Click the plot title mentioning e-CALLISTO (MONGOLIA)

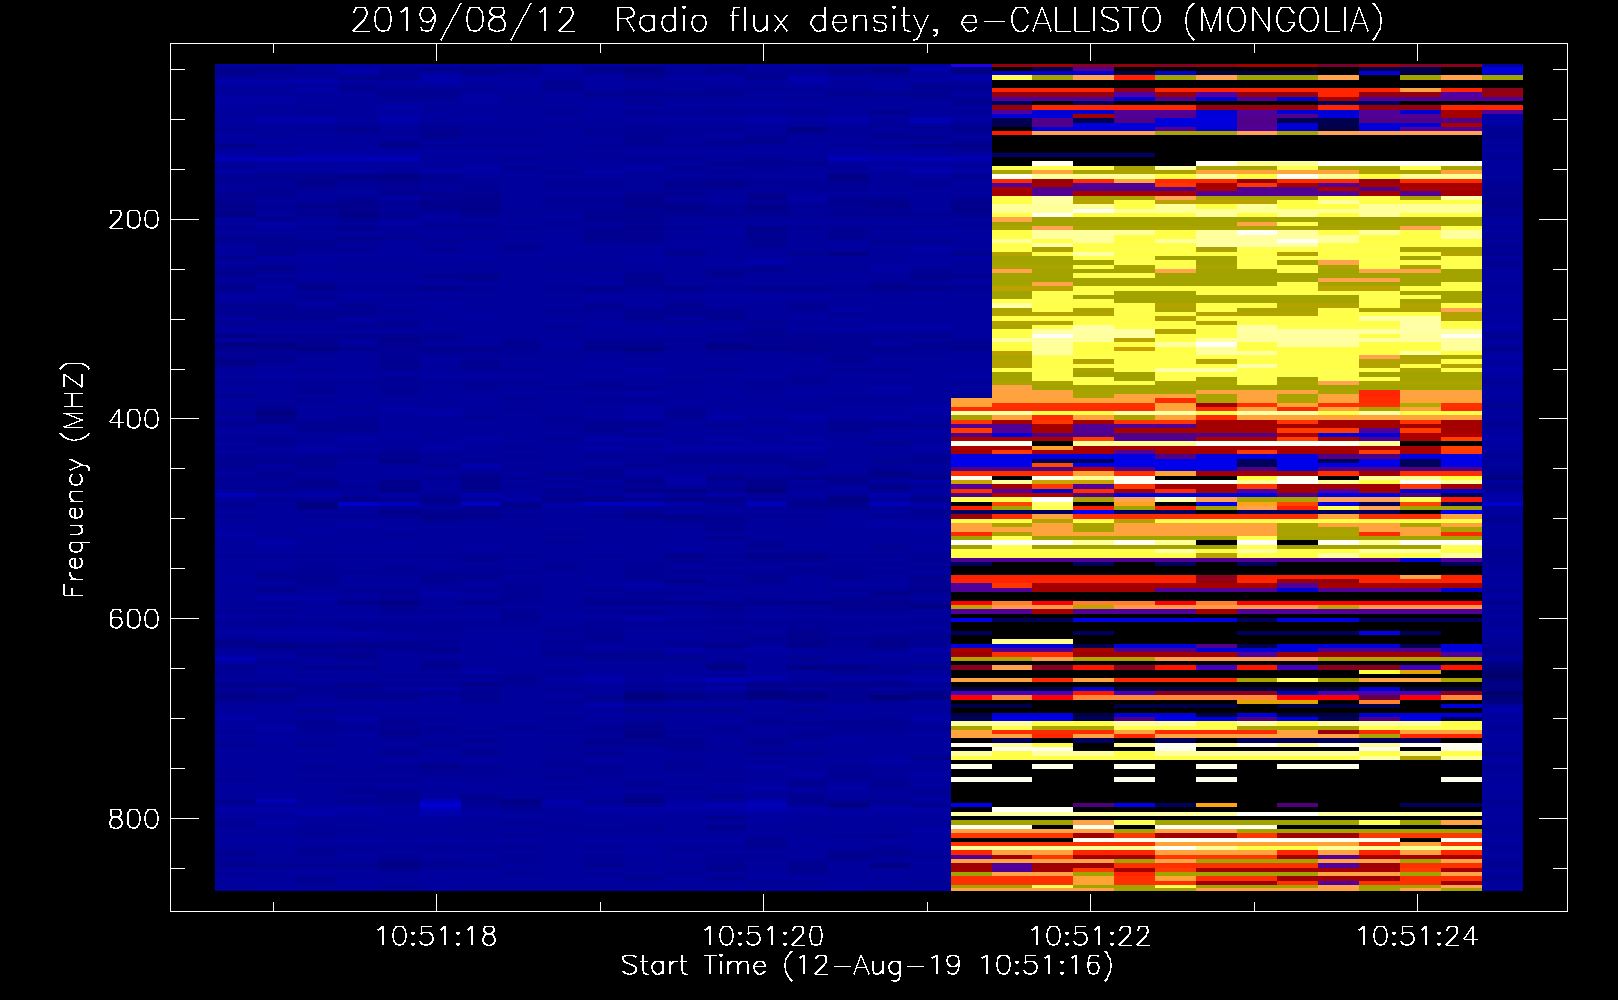point(867,20)
